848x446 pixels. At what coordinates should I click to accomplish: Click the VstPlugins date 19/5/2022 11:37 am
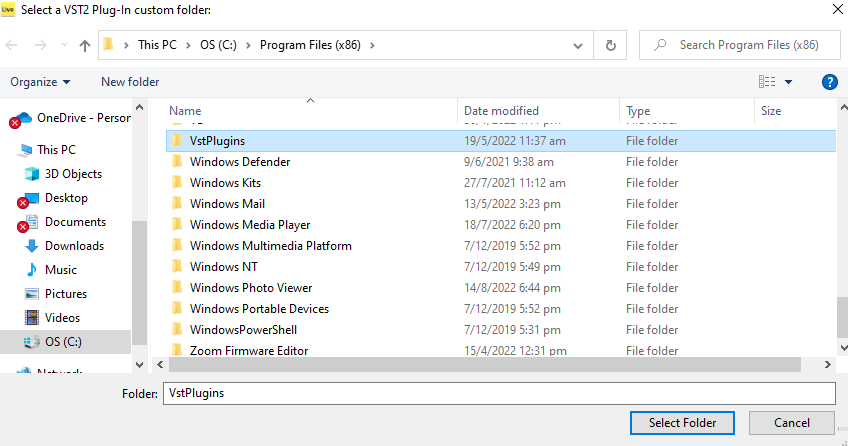515,141
